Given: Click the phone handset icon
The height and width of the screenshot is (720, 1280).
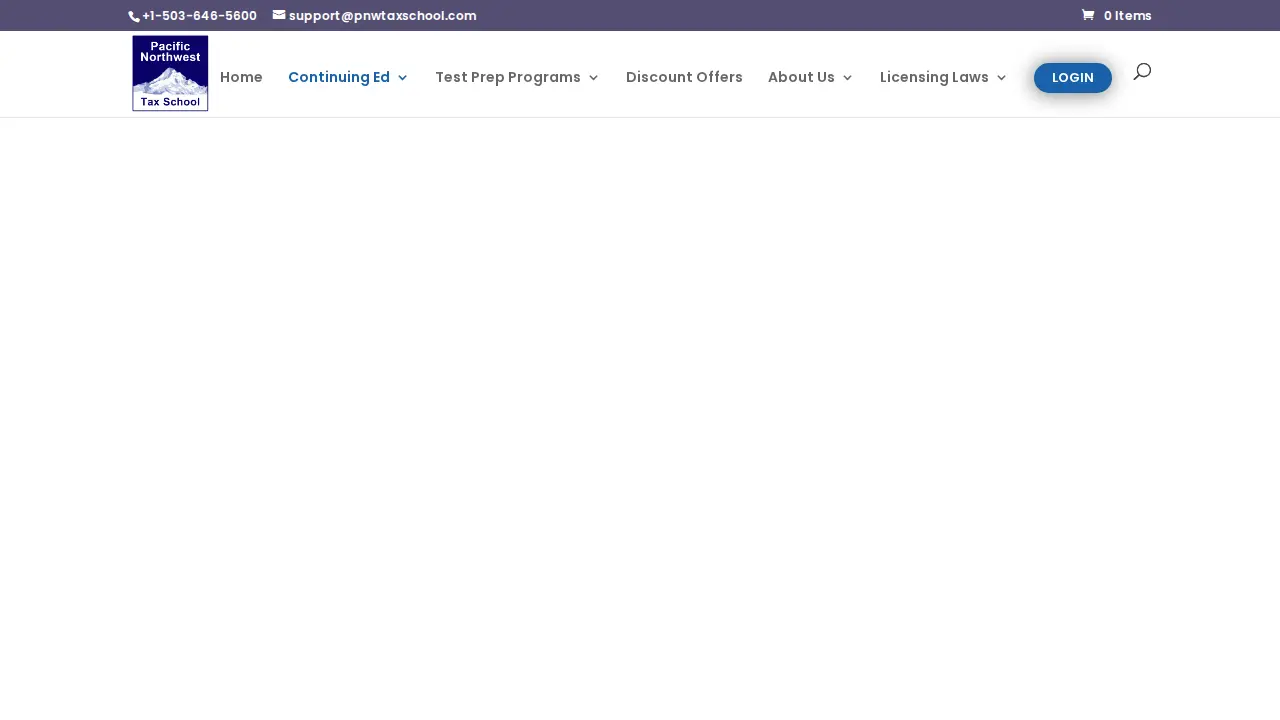Looking at the screenshot, I should (x=134, y=16).
